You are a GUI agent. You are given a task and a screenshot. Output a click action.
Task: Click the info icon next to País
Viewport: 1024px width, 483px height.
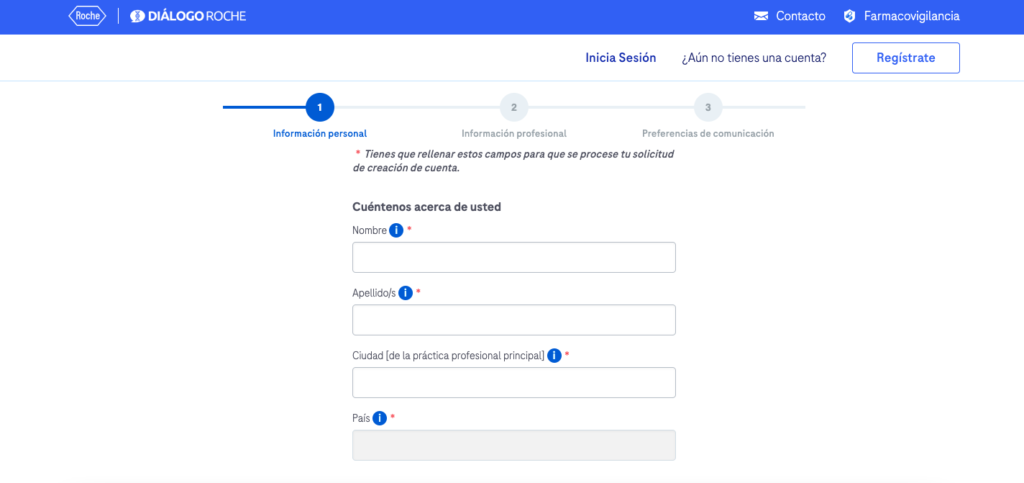[380, 418]
